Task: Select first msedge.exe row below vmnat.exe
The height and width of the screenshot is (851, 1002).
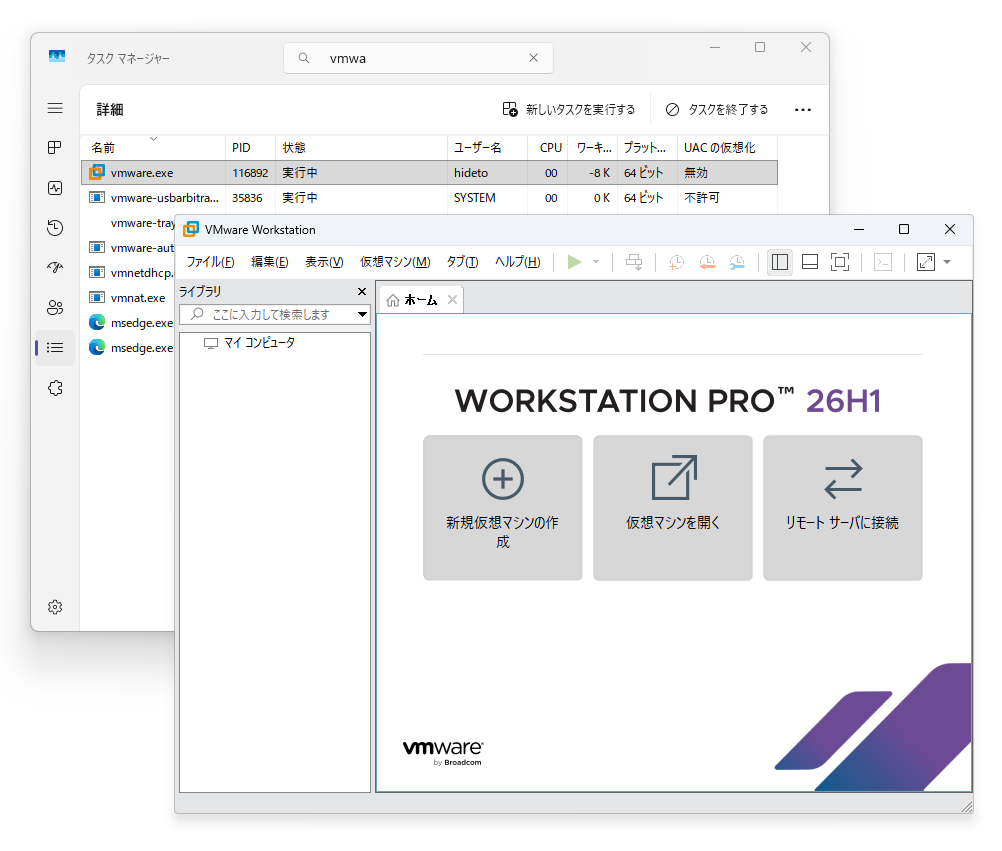Action: click(128, 323)
